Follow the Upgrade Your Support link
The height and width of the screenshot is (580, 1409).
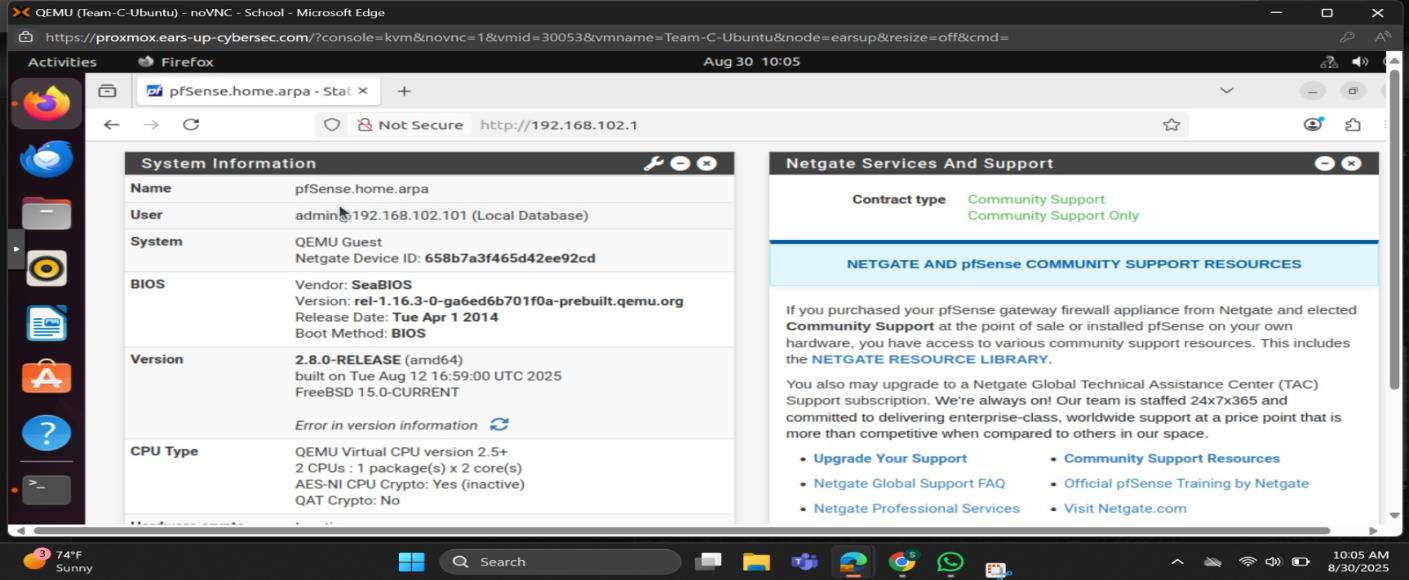(x=889, y=457)
